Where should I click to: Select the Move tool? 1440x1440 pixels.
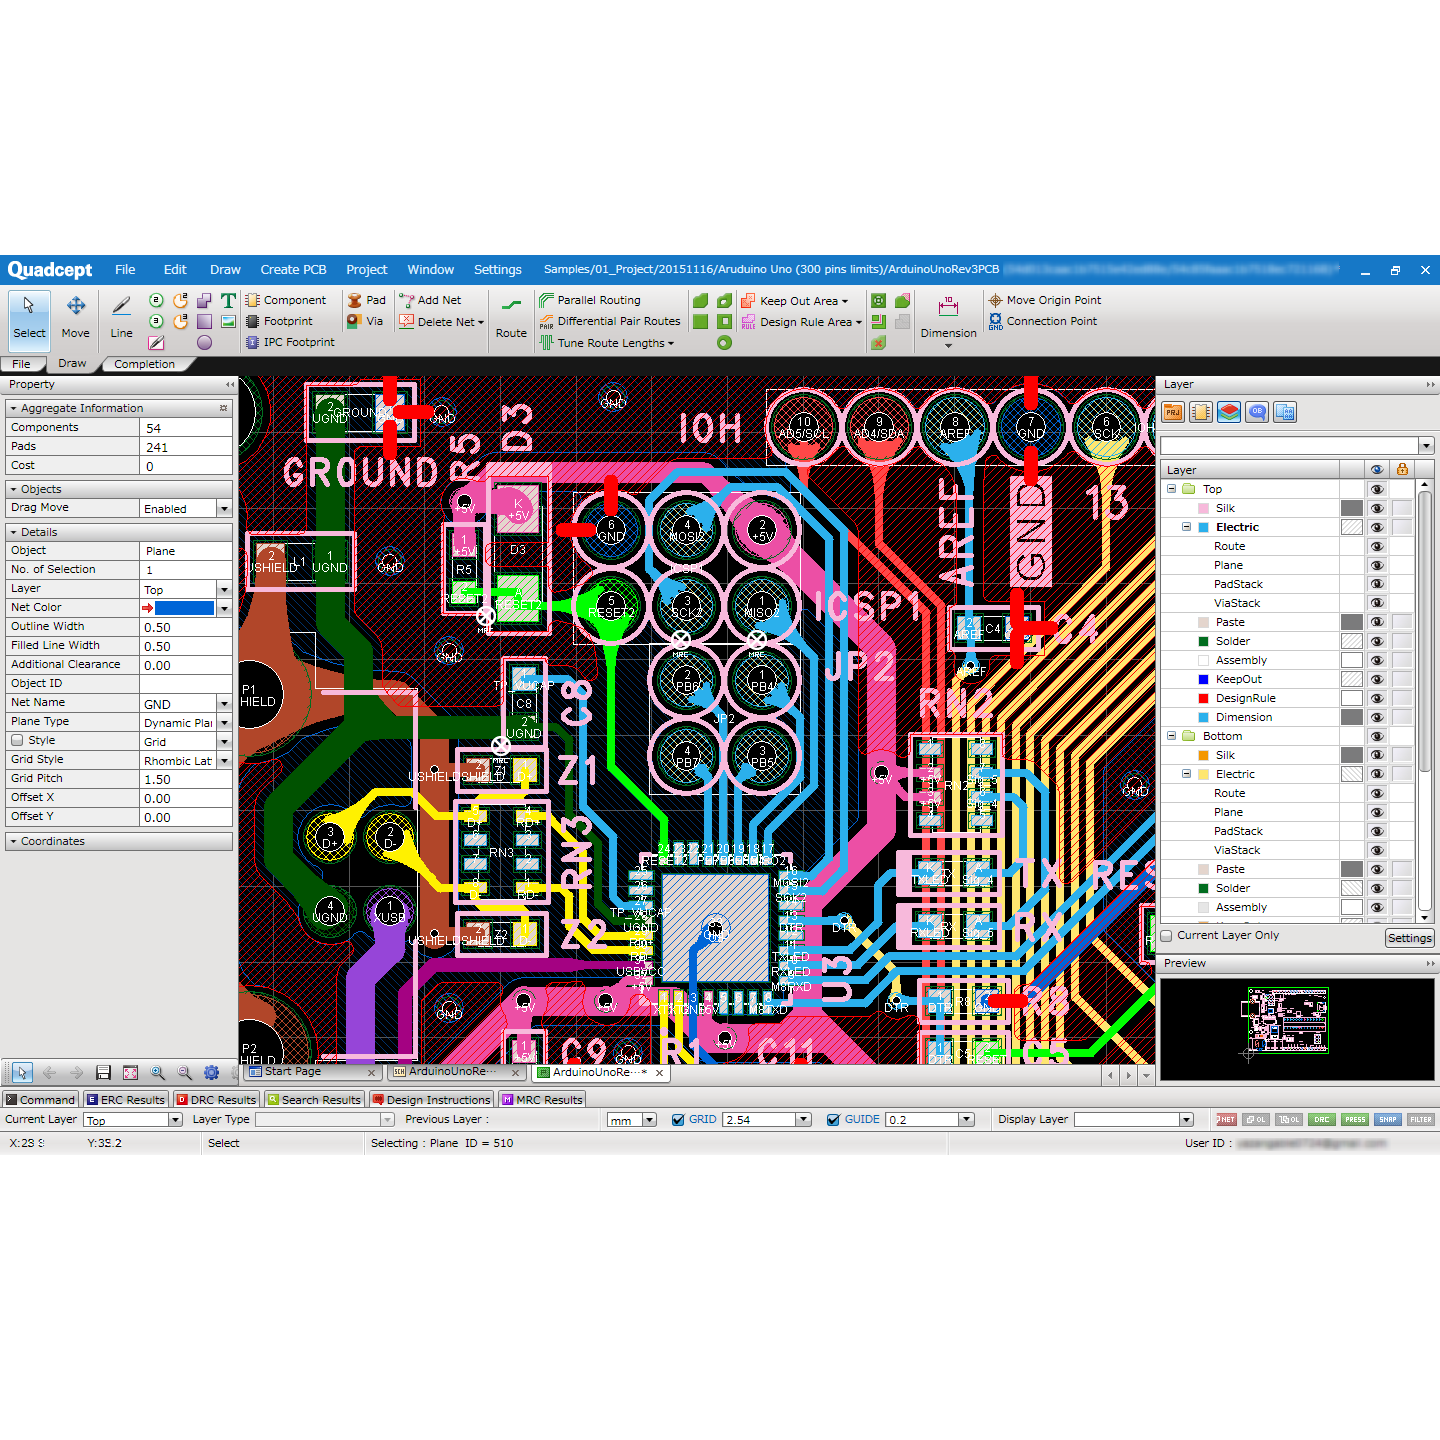[75, 317]
